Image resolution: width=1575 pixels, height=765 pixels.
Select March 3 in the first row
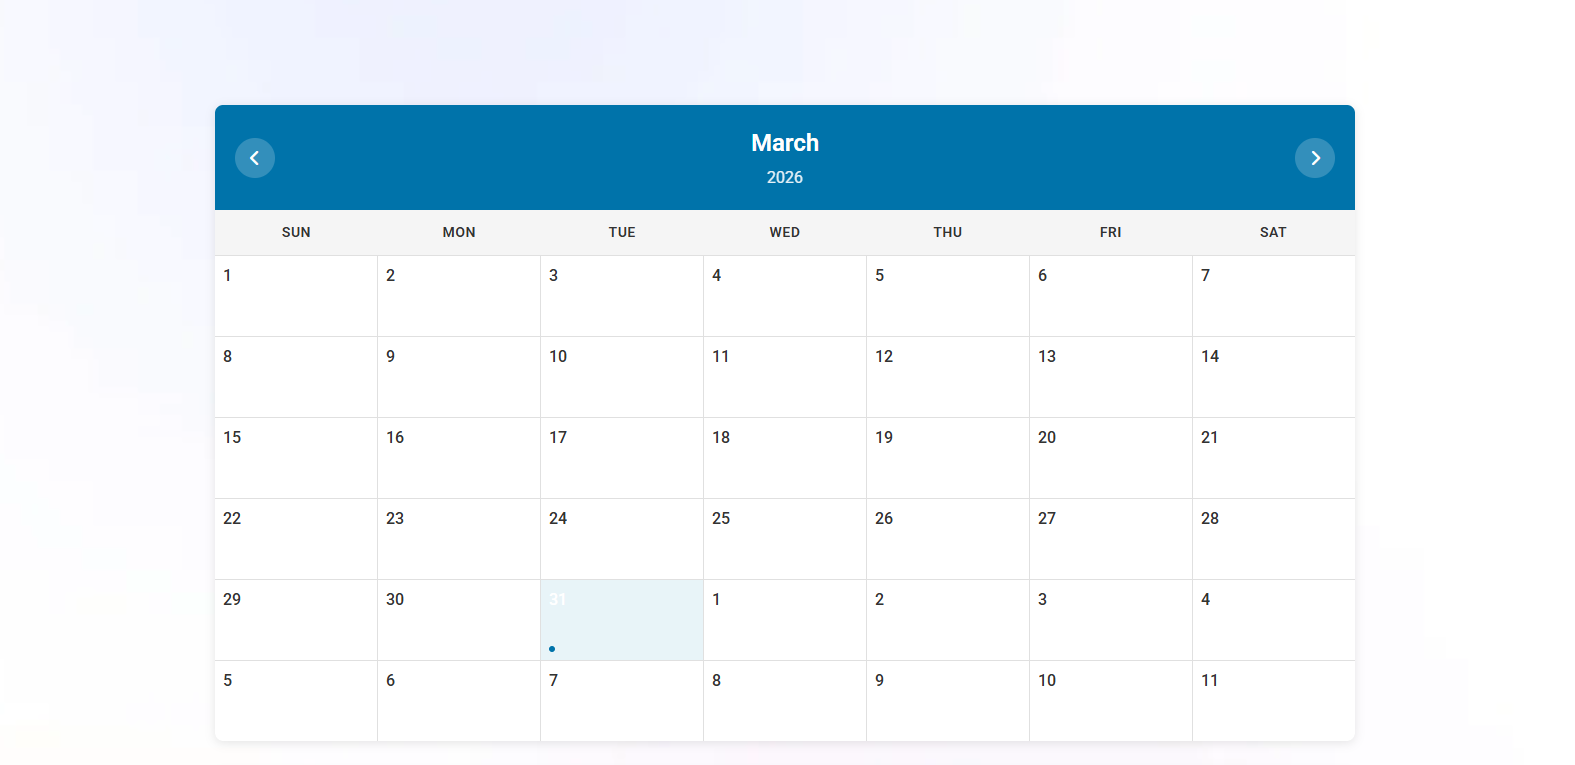(x=622, y=296)
